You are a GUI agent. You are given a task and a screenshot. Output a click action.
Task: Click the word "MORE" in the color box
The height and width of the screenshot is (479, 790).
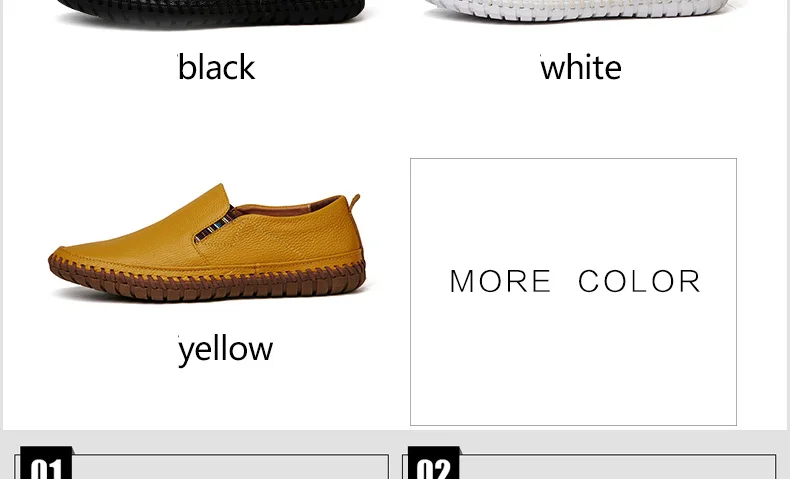coord(500,281)
